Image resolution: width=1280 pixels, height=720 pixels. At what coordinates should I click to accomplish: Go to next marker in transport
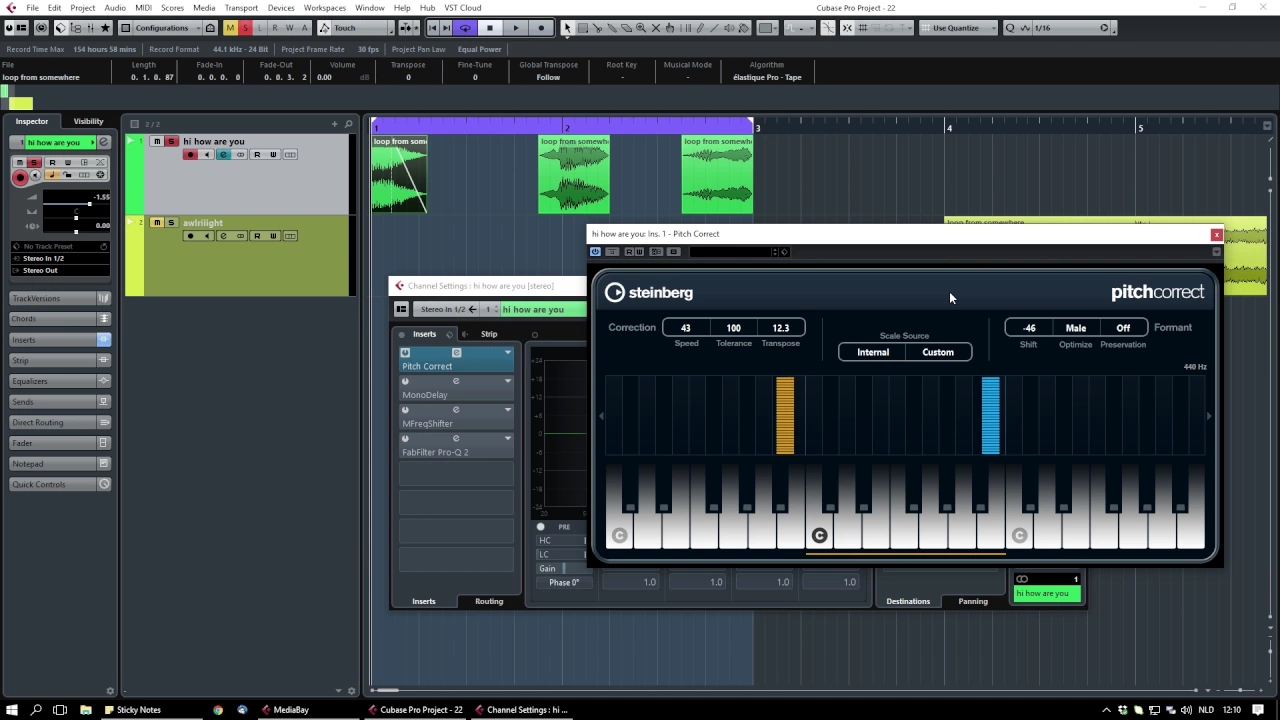click(446, 28)
